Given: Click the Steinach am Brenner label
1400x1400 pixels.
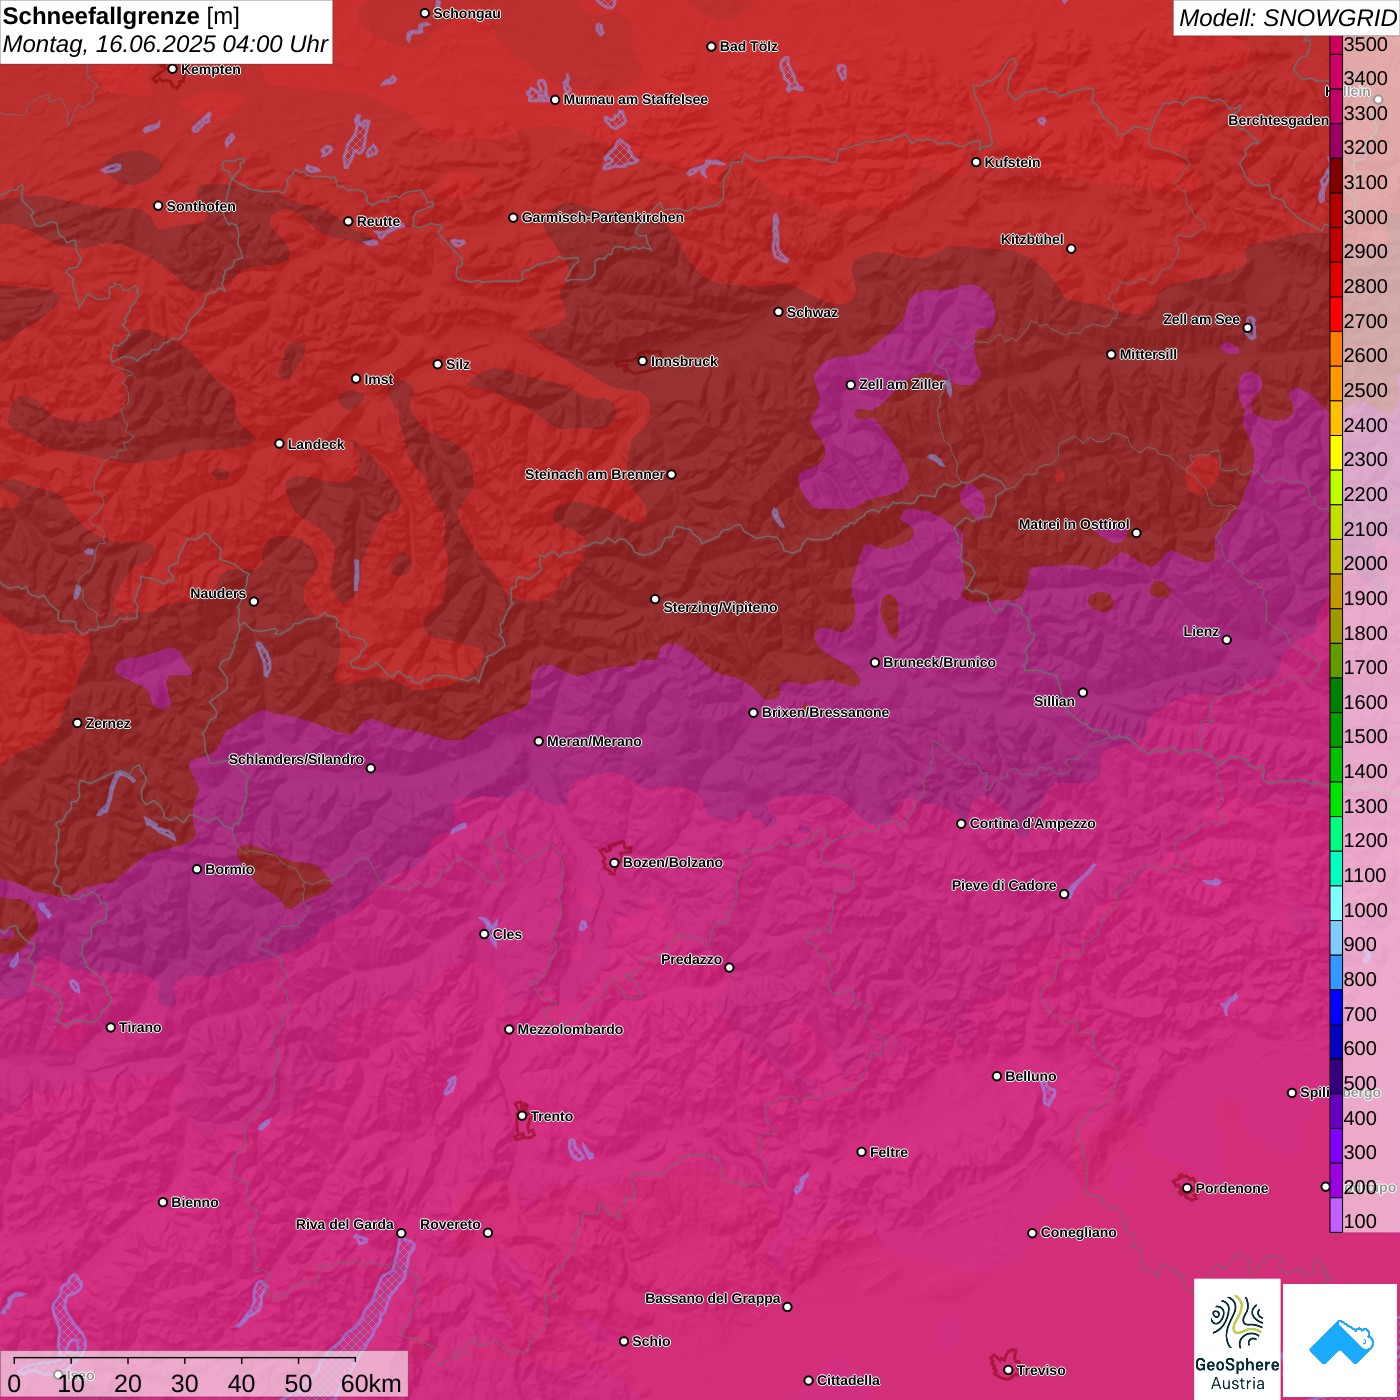Looking at the screenshot, I should pyautogui.click(x=594, y=475).
